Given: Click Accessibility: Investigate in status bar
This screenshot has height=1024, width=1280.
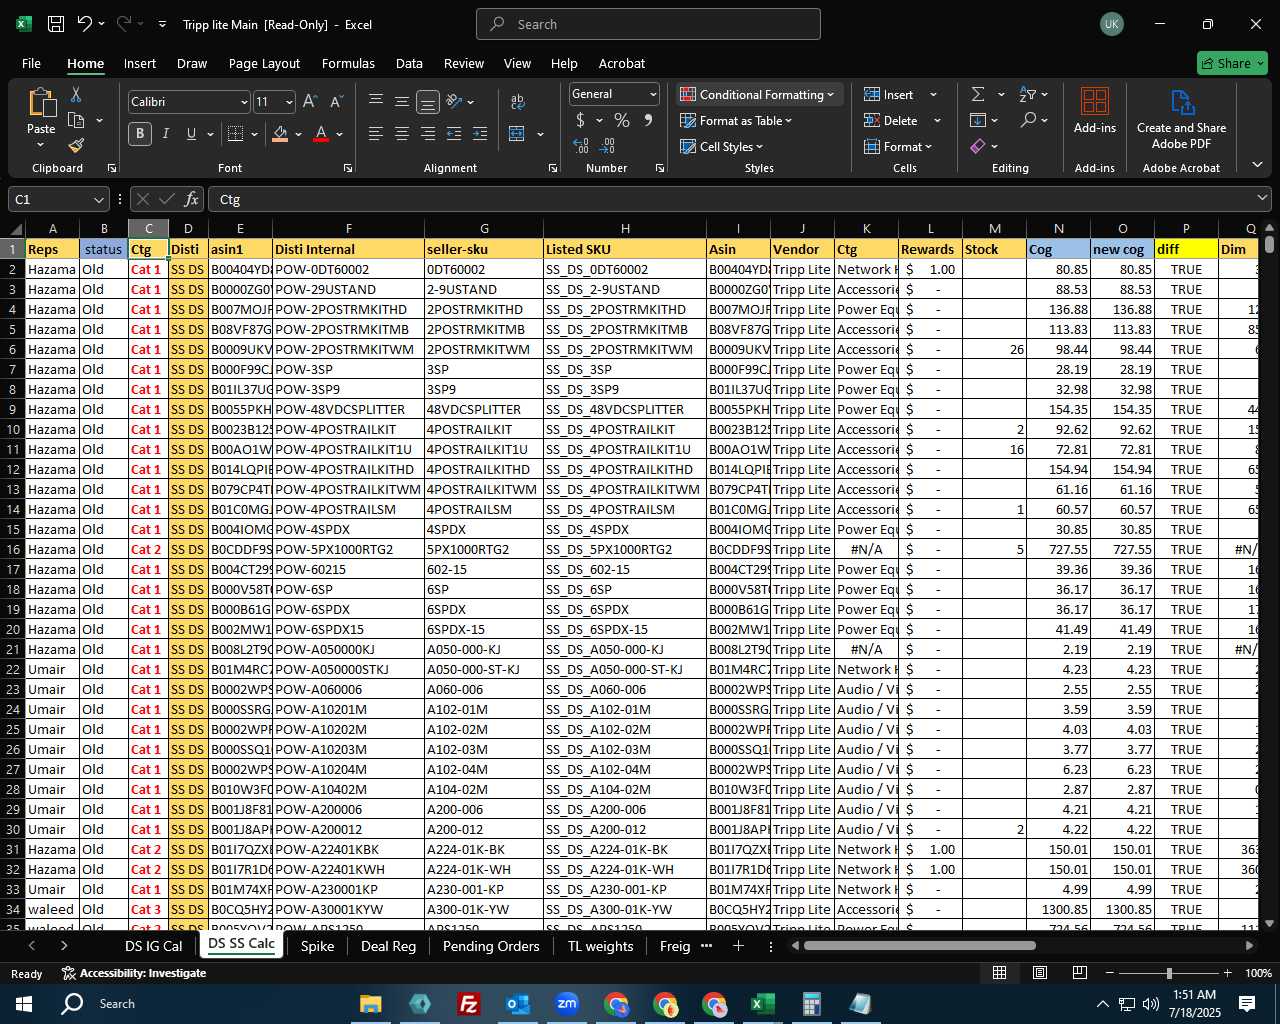Looking at the screenshot, I should 134,973.
